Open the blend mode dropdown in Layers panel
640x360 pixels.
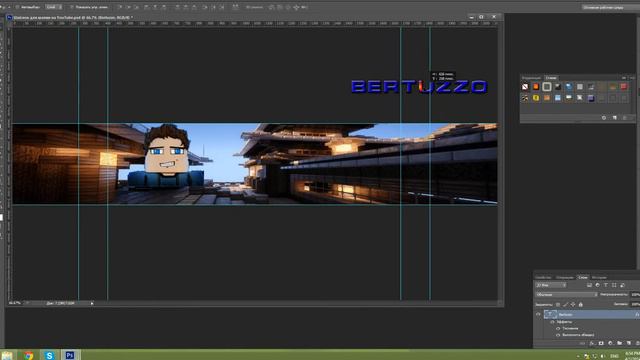click(567, 295)
